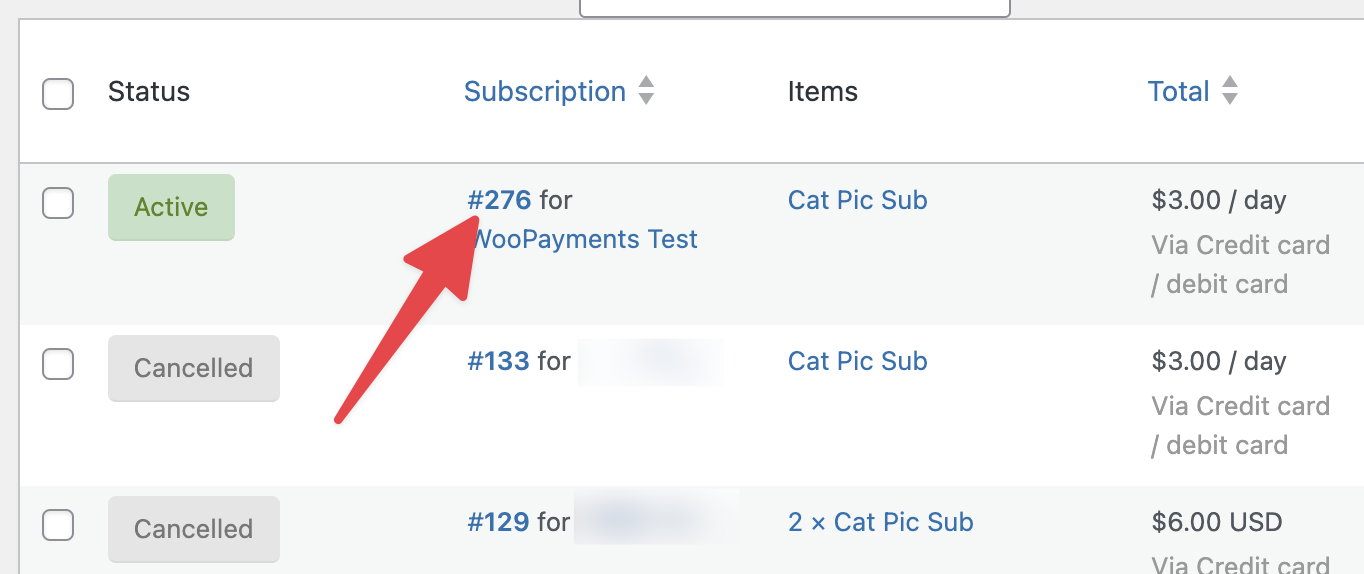Click the Total column header
This screenshot has width=1364, height=574.
1179,92
